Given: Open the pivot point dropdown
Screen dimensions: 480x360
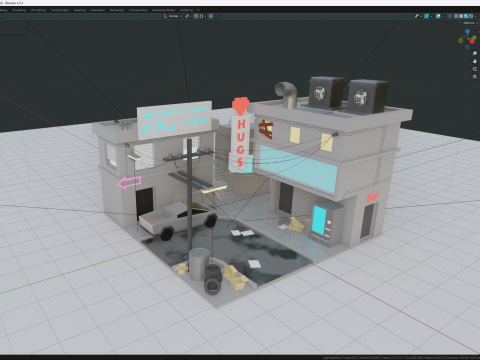Looking at the screenshot, I should 188,16.
